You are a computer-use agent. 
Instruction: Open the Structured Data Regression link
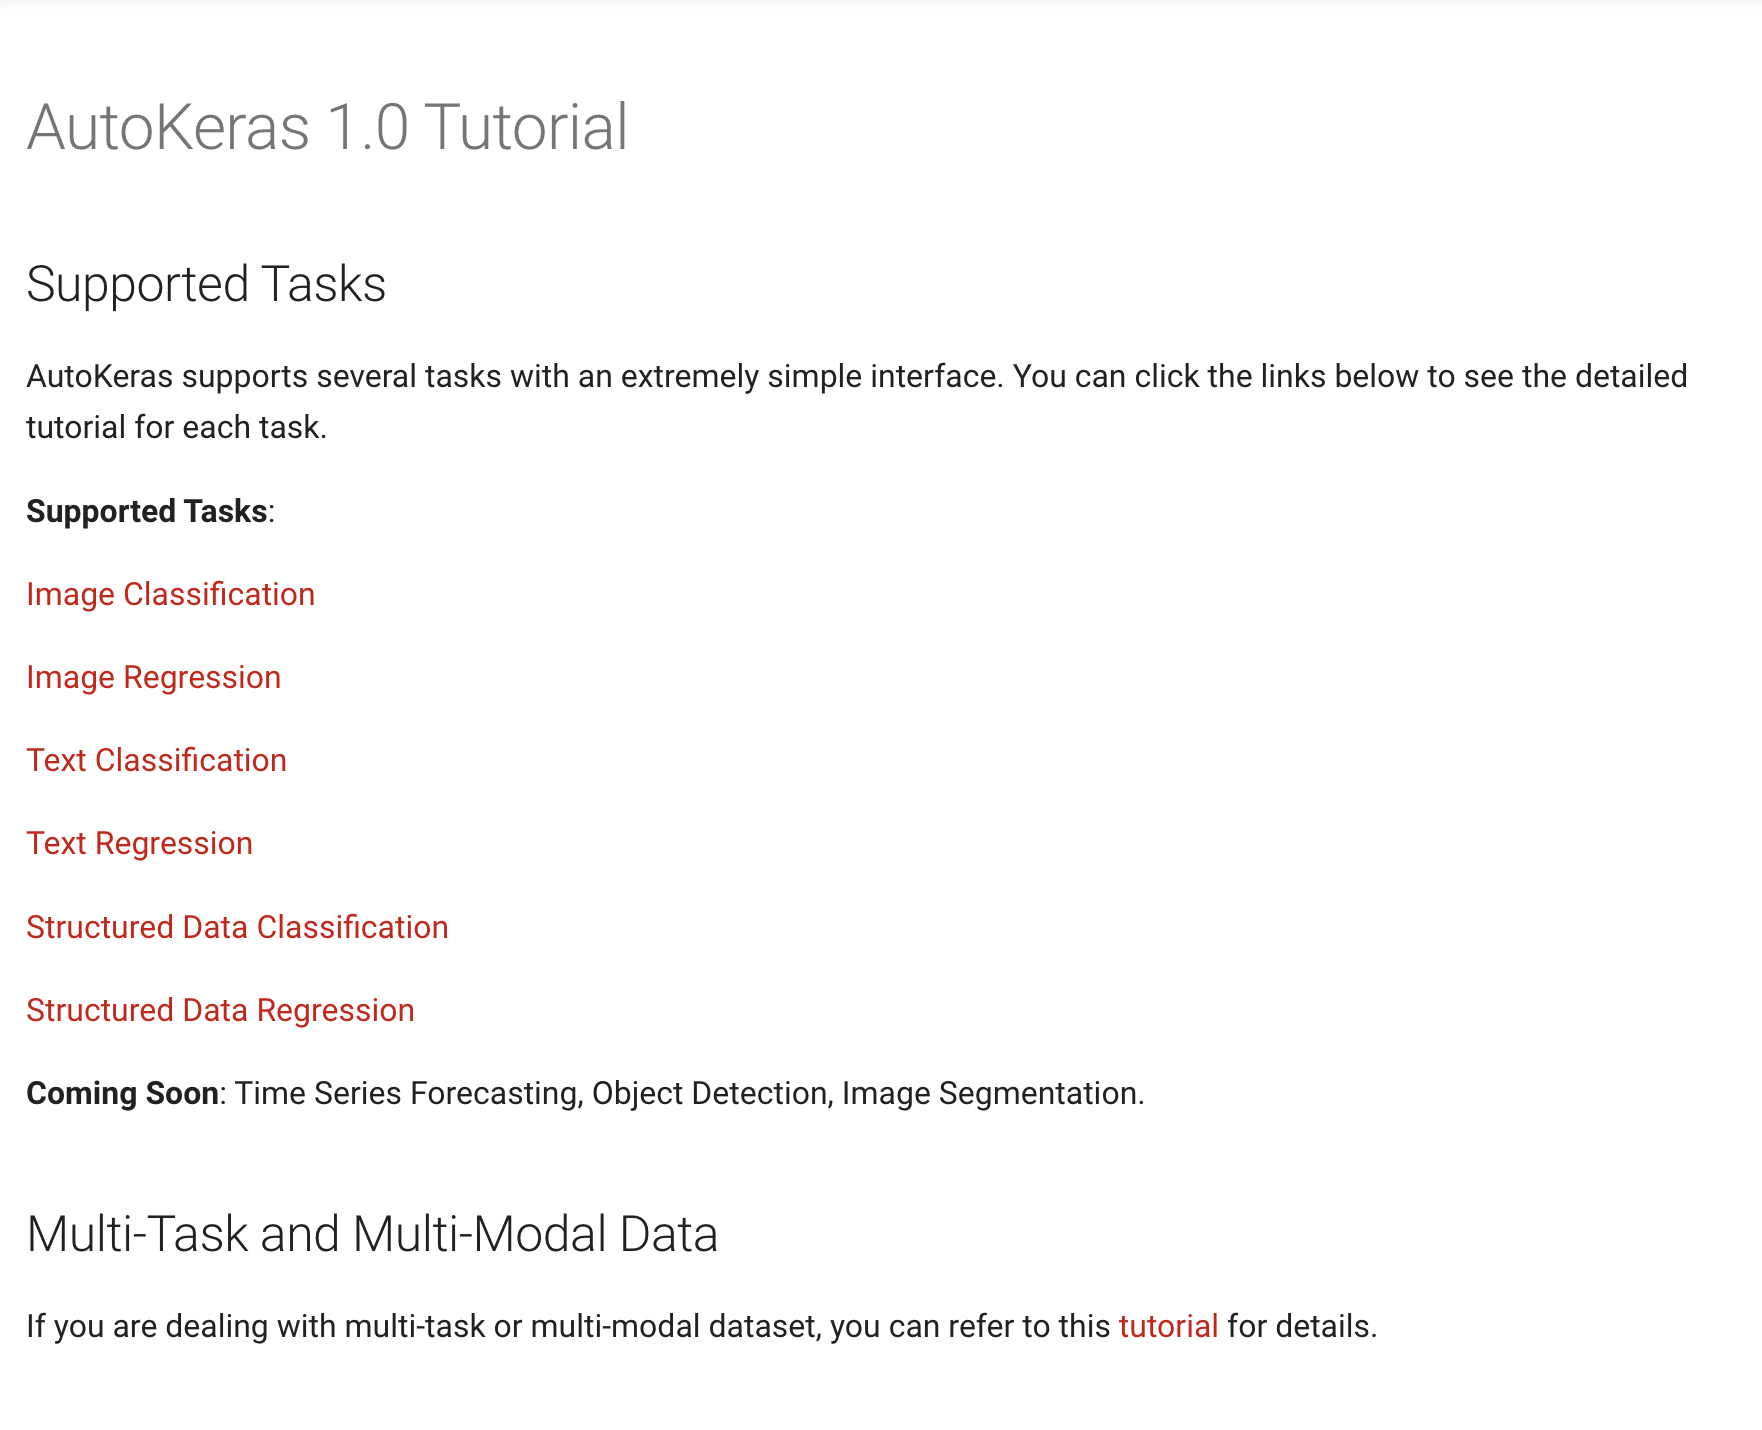coord(221,1011)
